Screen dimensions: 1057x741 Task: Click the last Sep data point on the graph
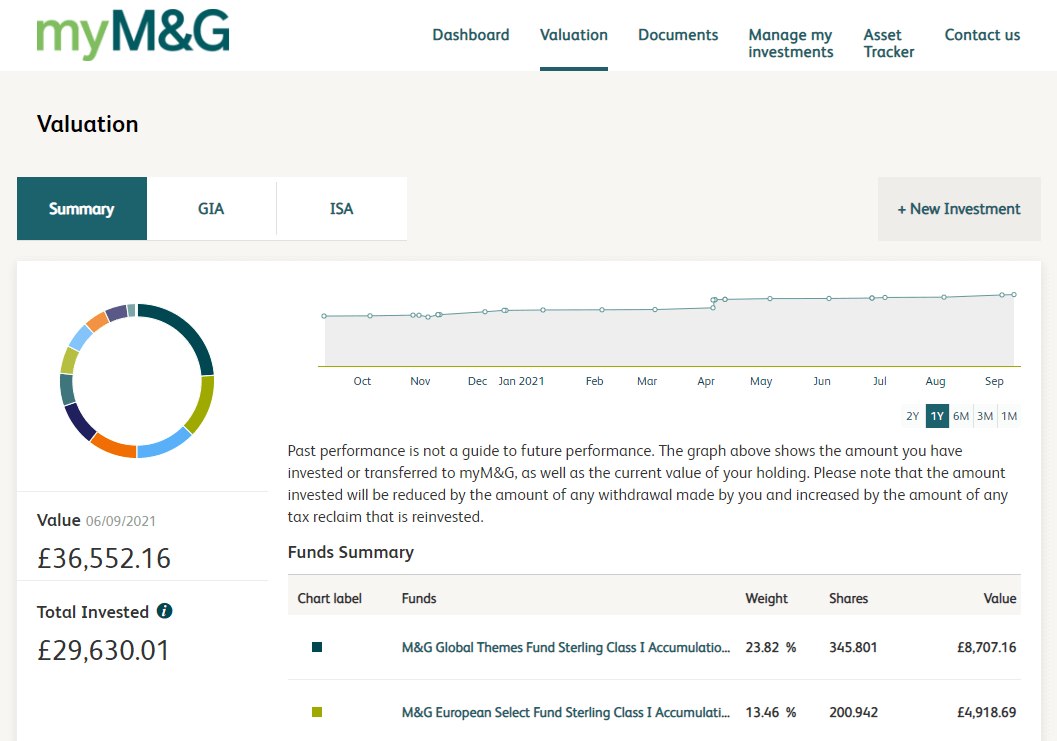coord(1014,295)
